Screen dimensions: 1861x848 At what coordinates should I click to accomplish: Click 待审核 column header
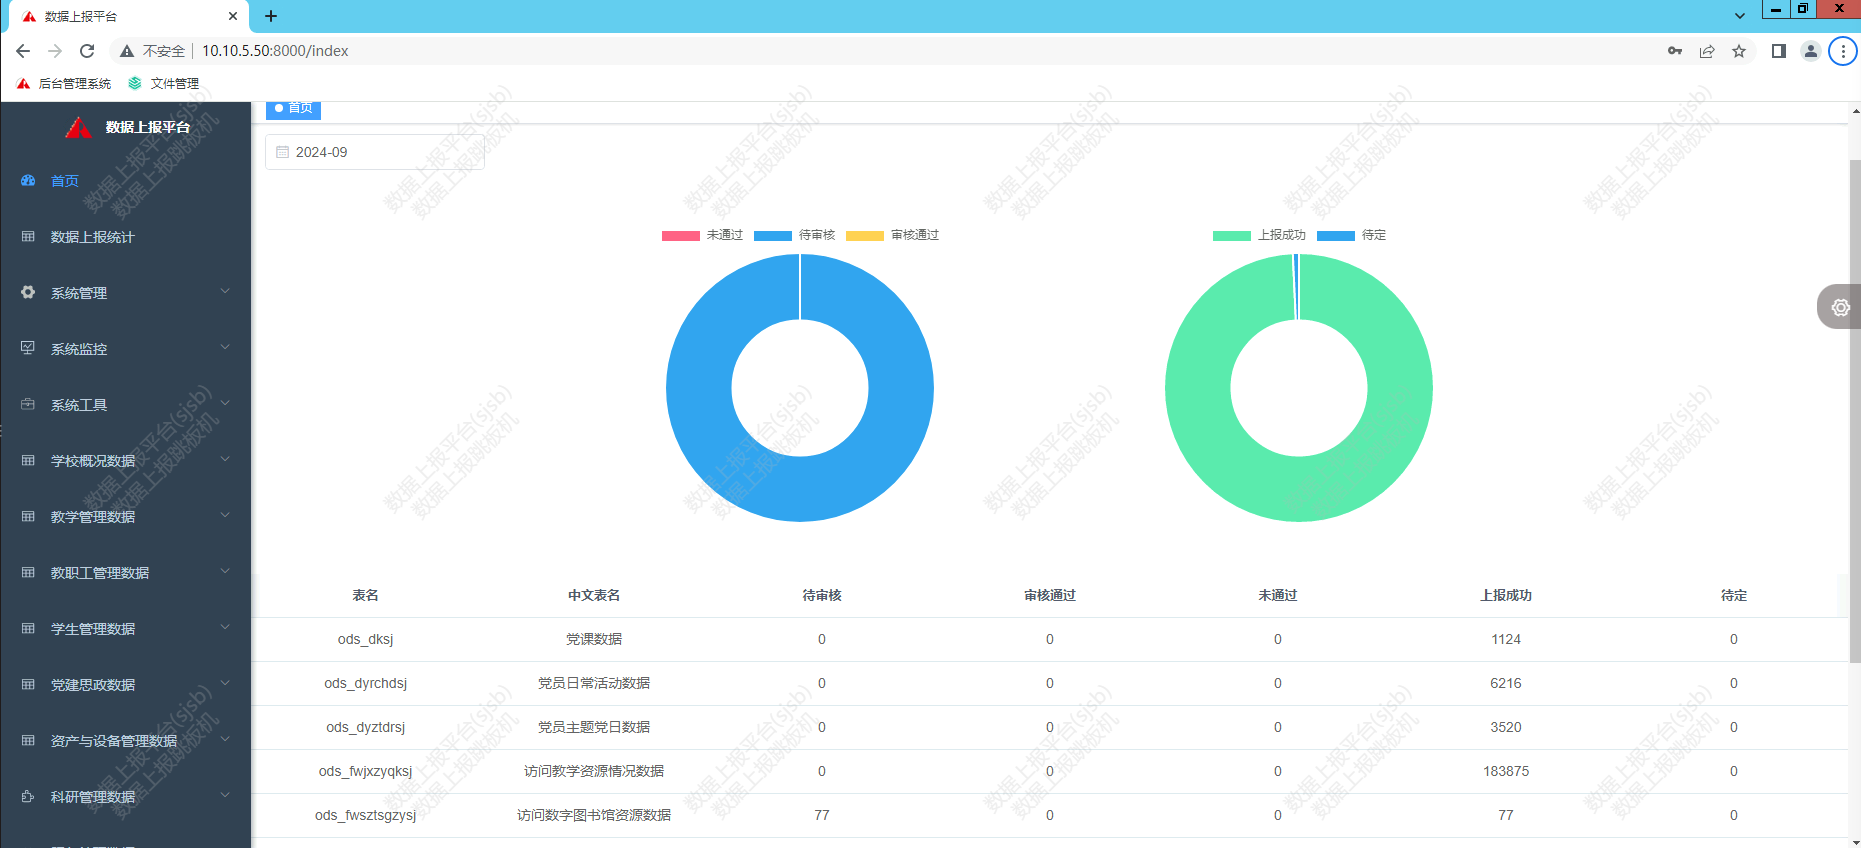(822, 595)
